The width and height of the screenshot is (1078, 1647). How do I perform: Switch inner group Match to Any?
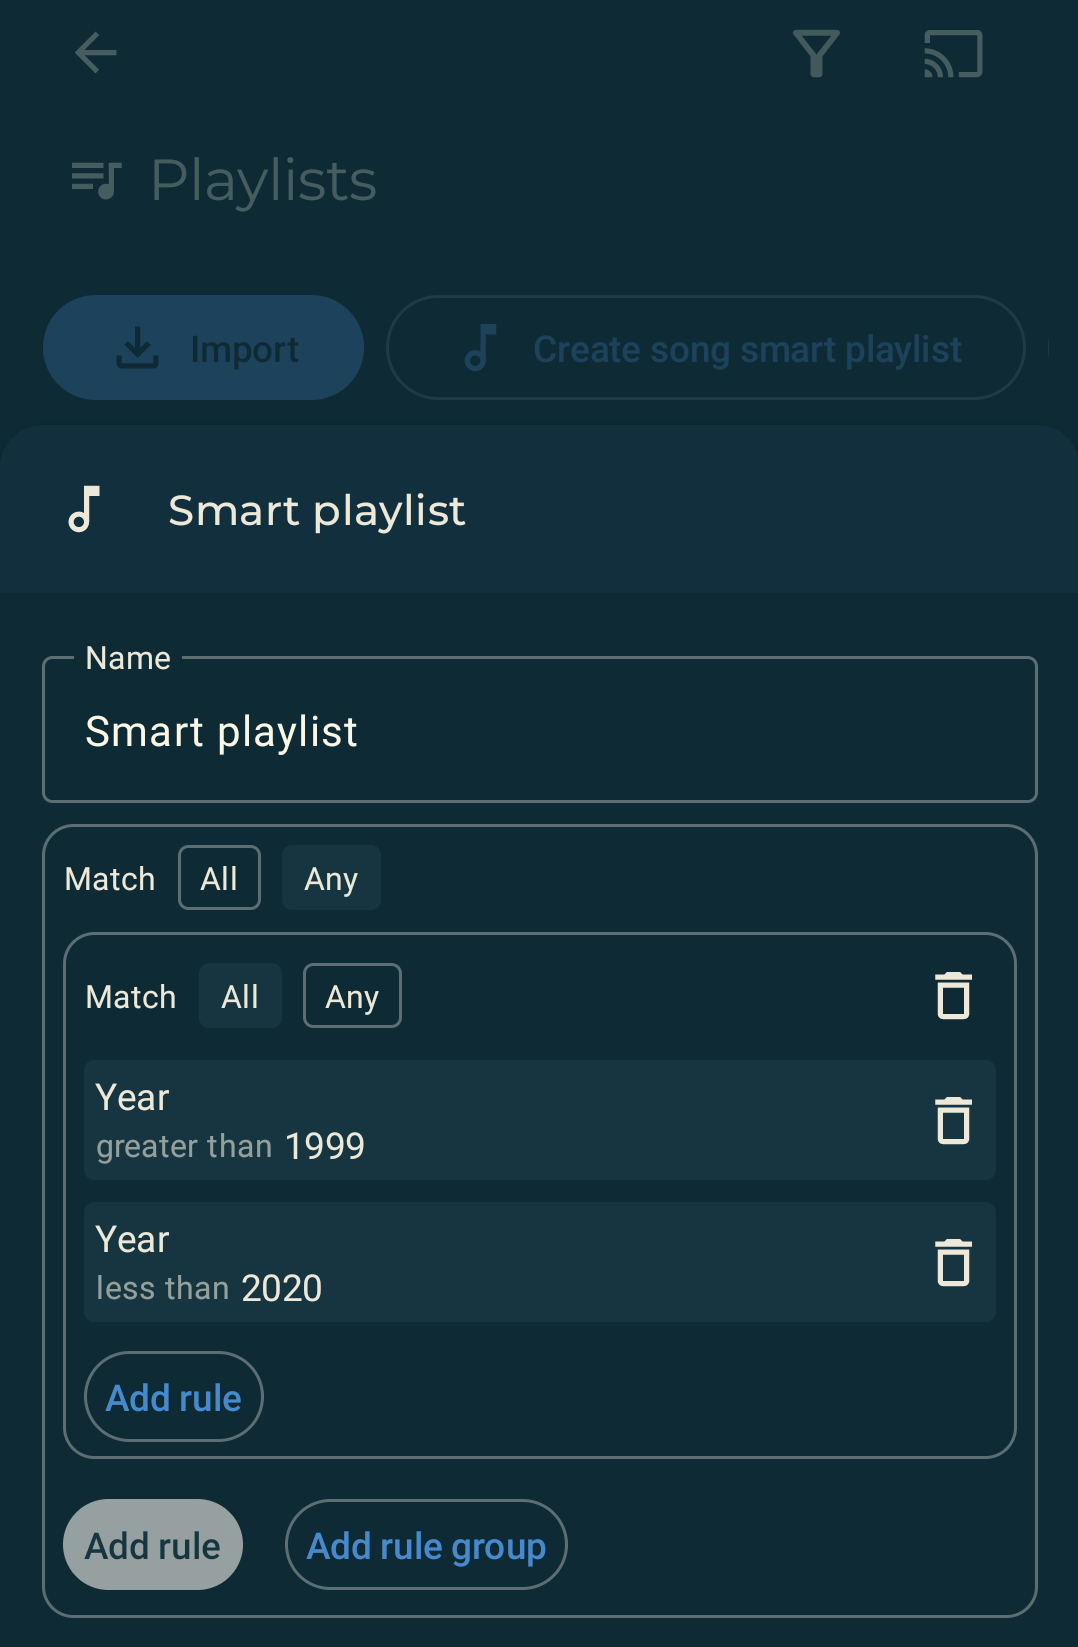tap(352, 996)
